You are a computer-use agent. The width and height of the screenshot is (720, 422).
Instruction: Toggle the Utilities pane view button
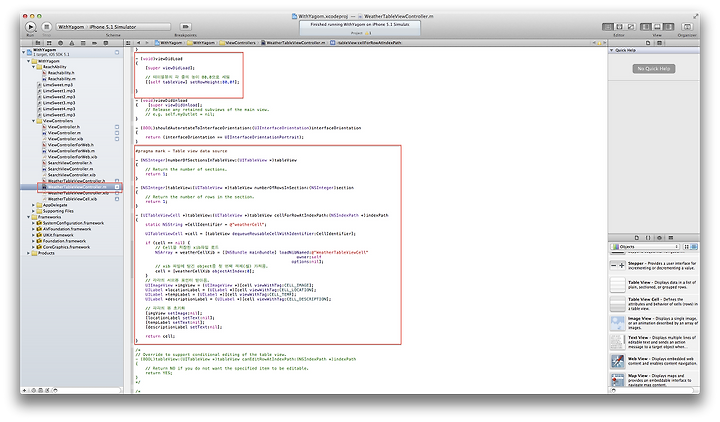coord(669,27)
